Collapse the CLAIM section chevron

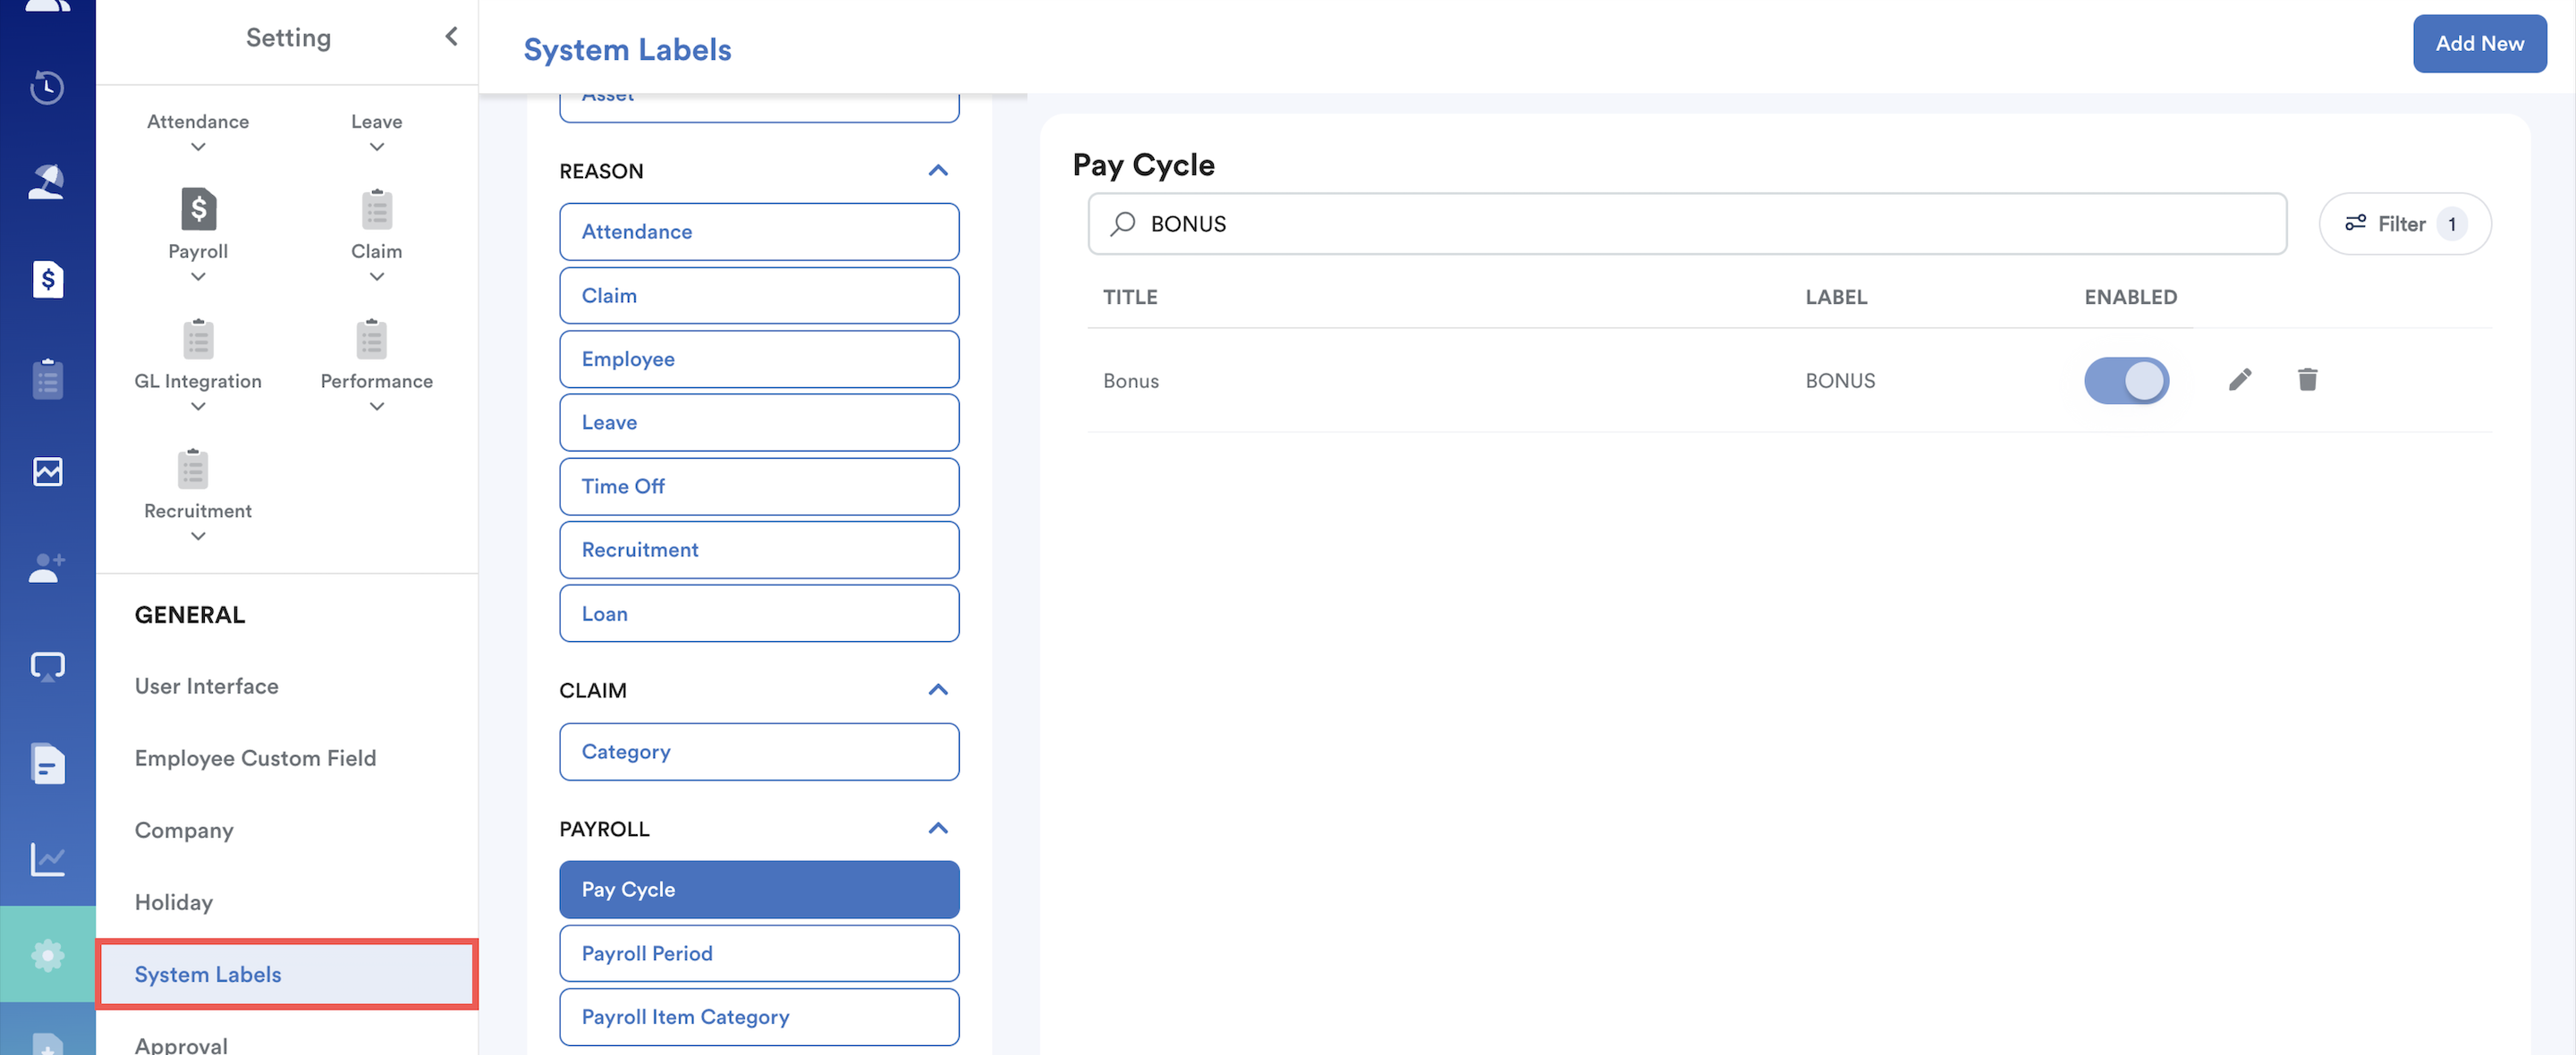pos(937,690)
